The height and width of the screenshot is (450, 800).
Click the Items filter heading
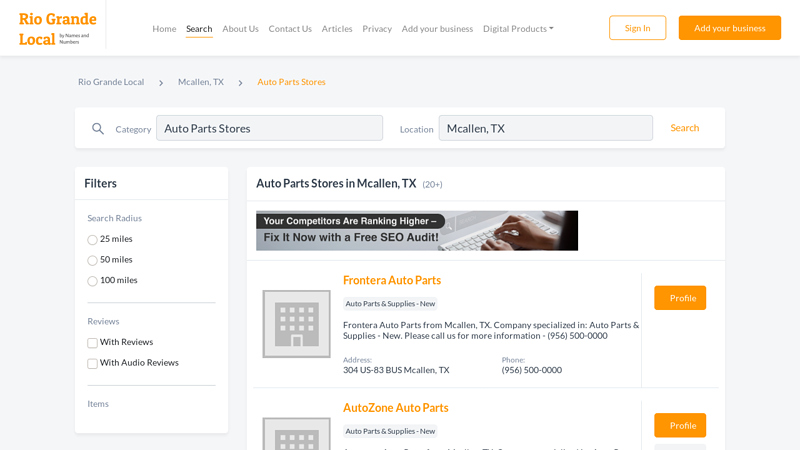click(98, 404)
